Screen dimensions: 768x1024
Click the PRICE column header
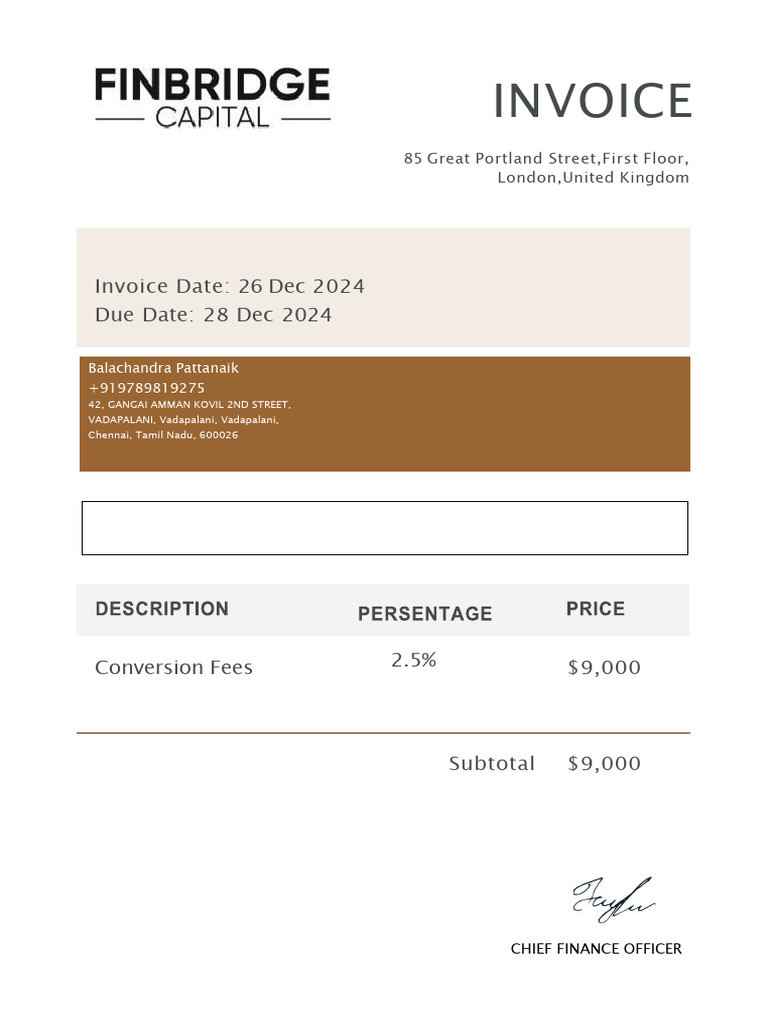pos(595,608)
